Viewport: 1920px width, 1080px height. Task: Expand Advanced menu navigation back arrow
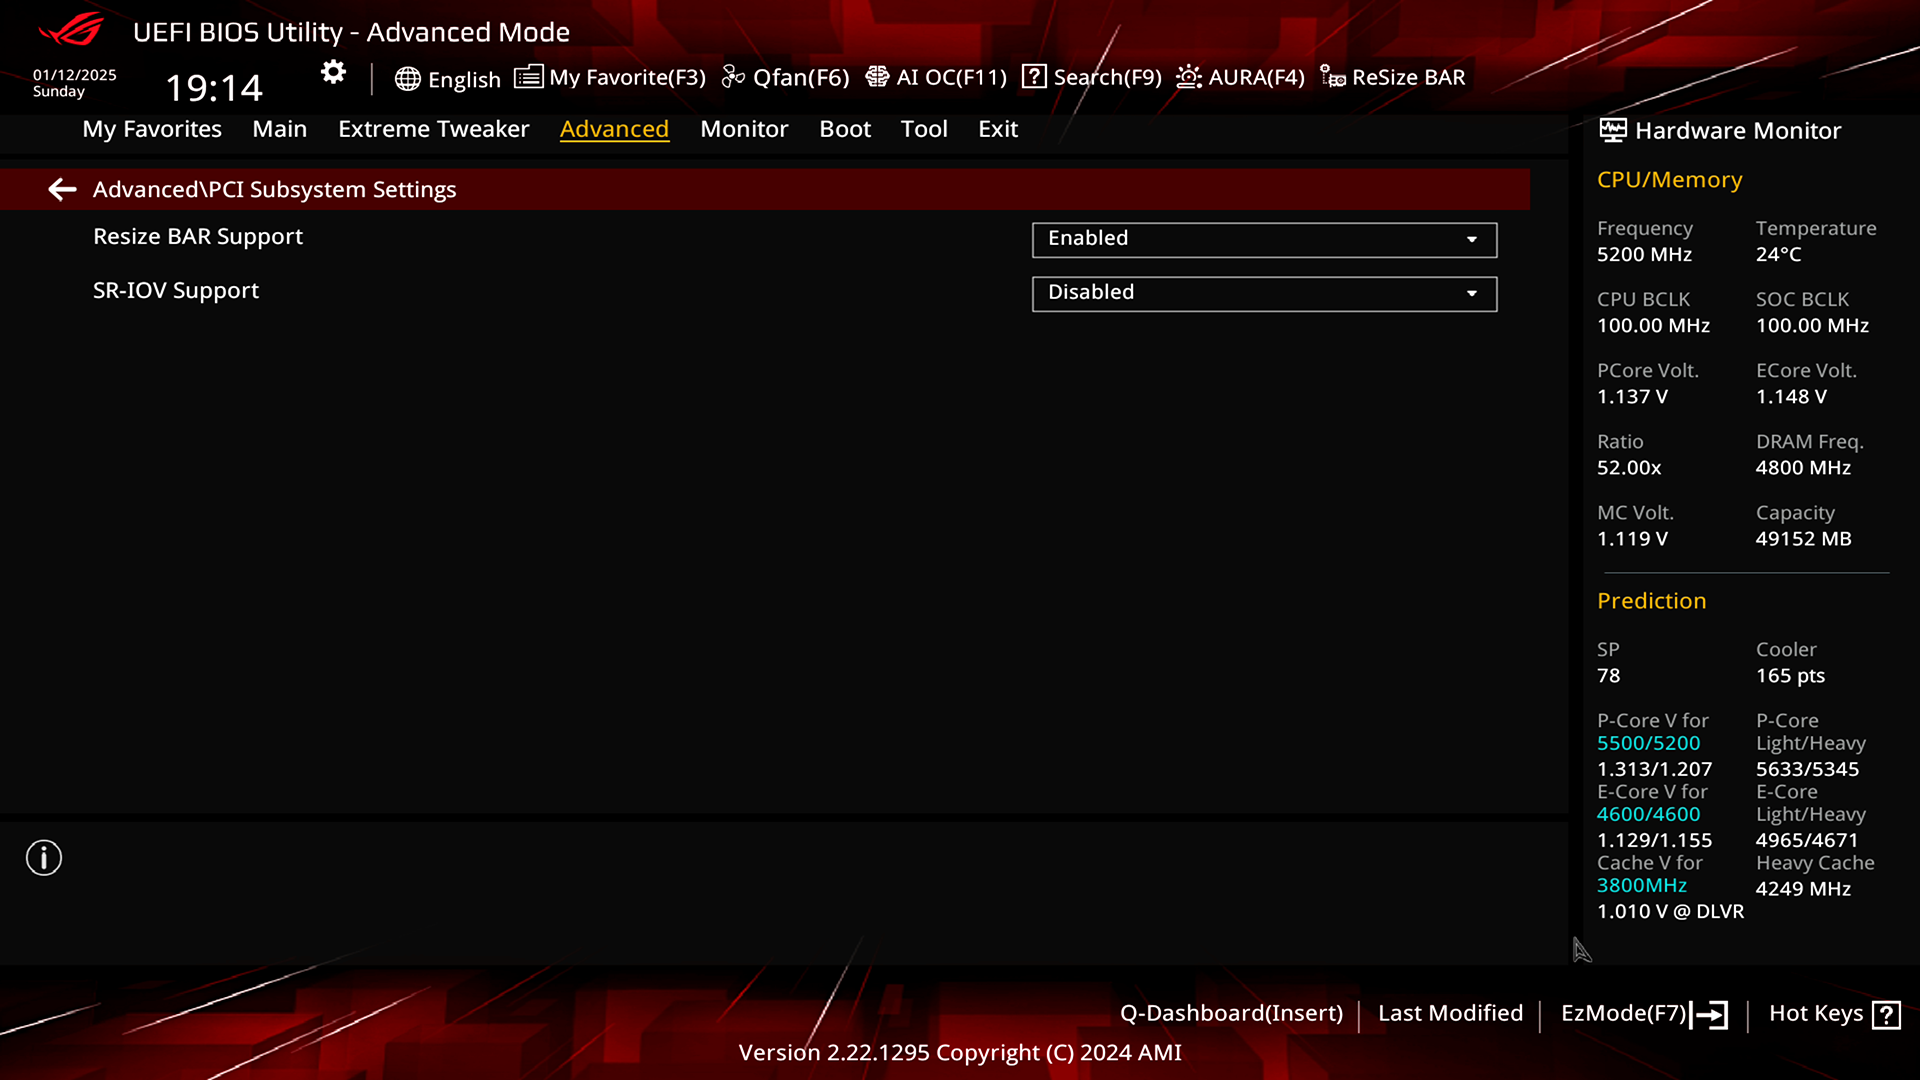[61, 189]
